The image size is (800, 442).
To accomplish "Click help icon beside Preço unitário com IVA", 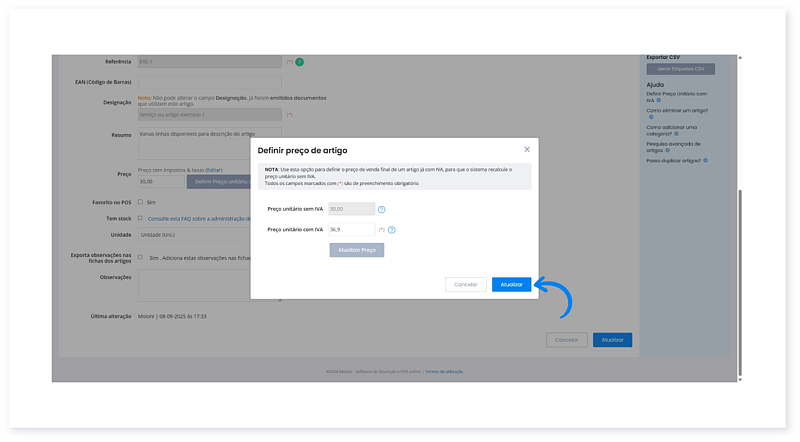I will 392,230.
